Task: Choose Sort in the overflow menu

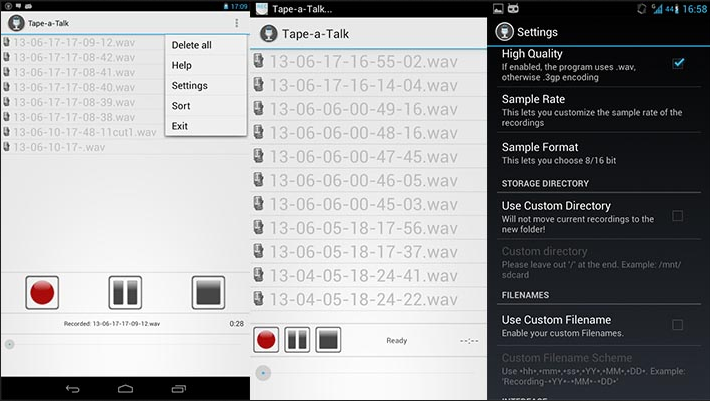Action: pyautogui.click(x=206, y=106)
